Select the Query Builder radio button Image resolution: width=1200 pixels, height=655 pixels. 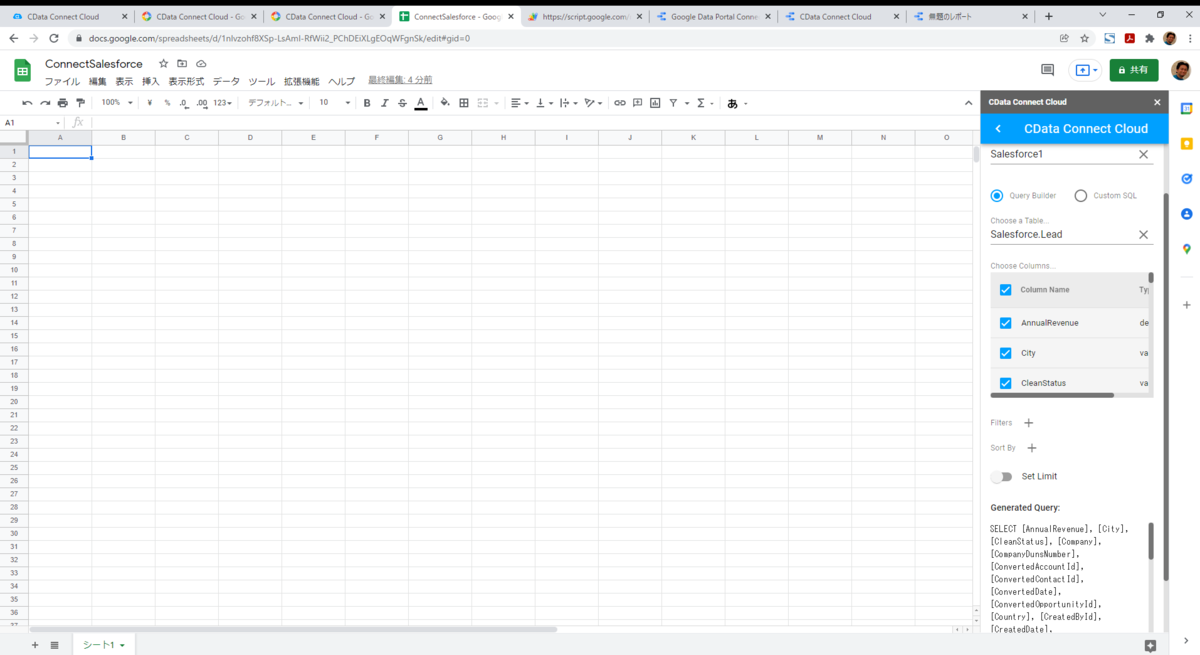[x=997, y=196]
